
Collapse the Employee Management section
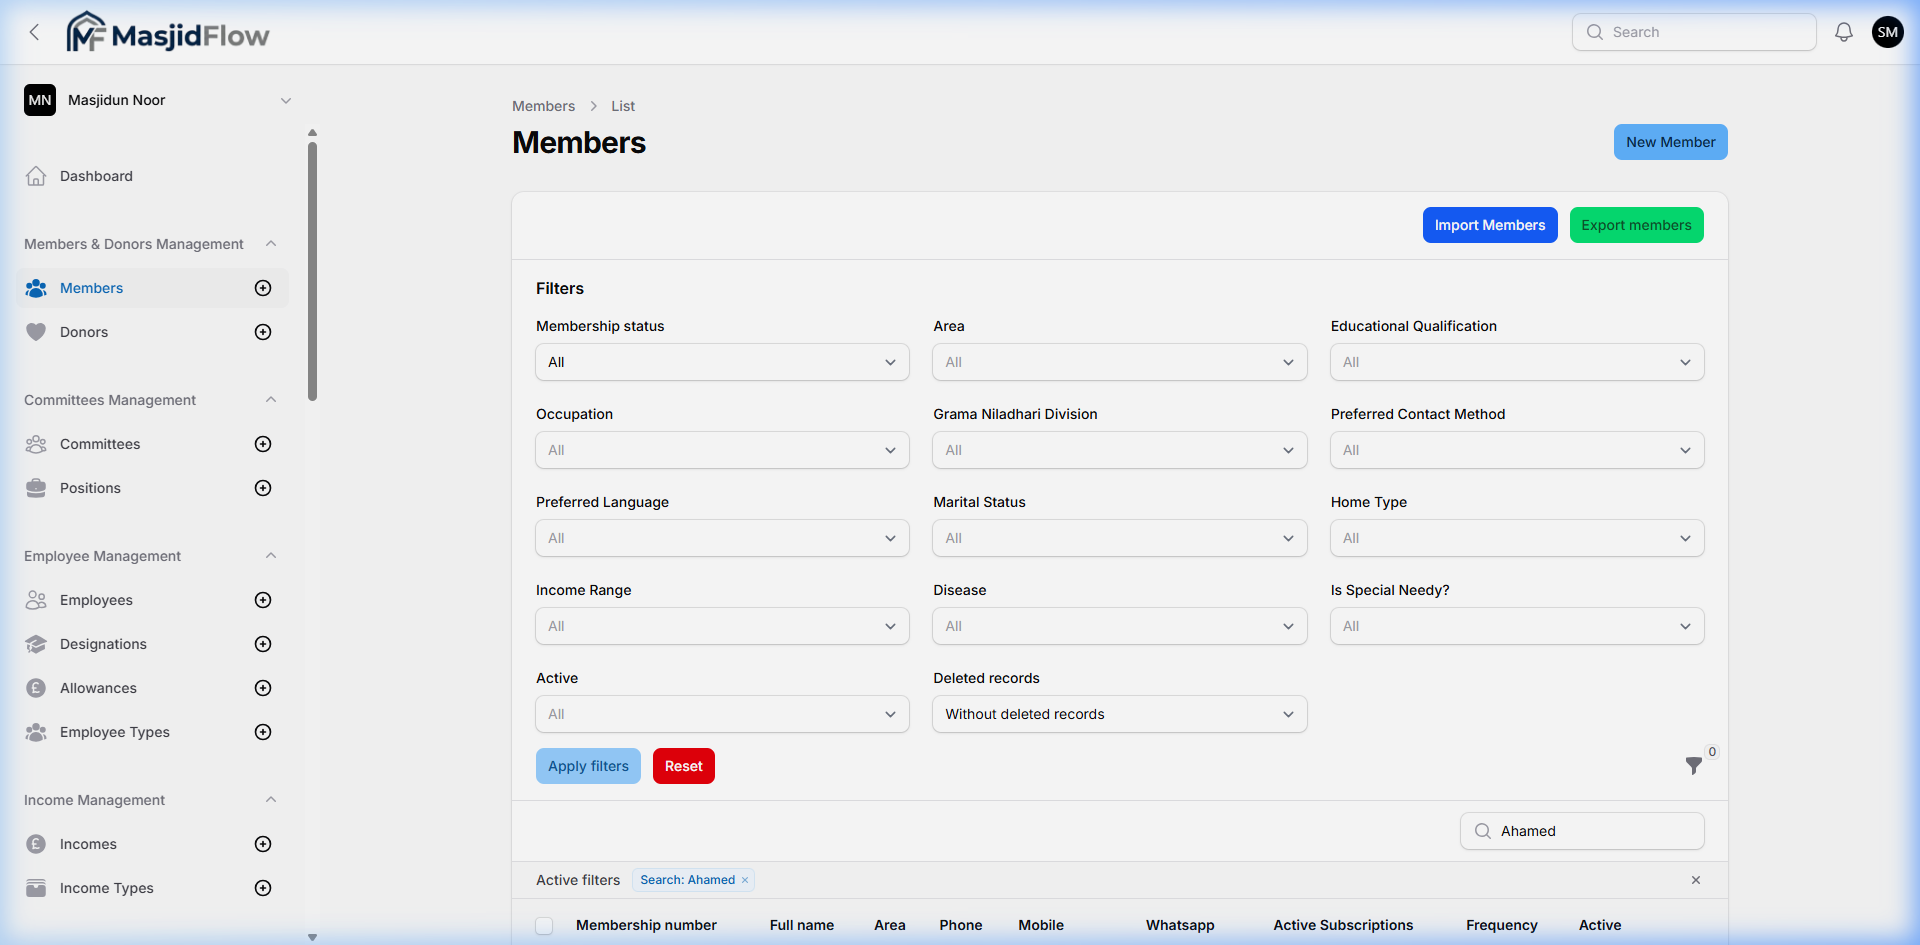[271, 555]
